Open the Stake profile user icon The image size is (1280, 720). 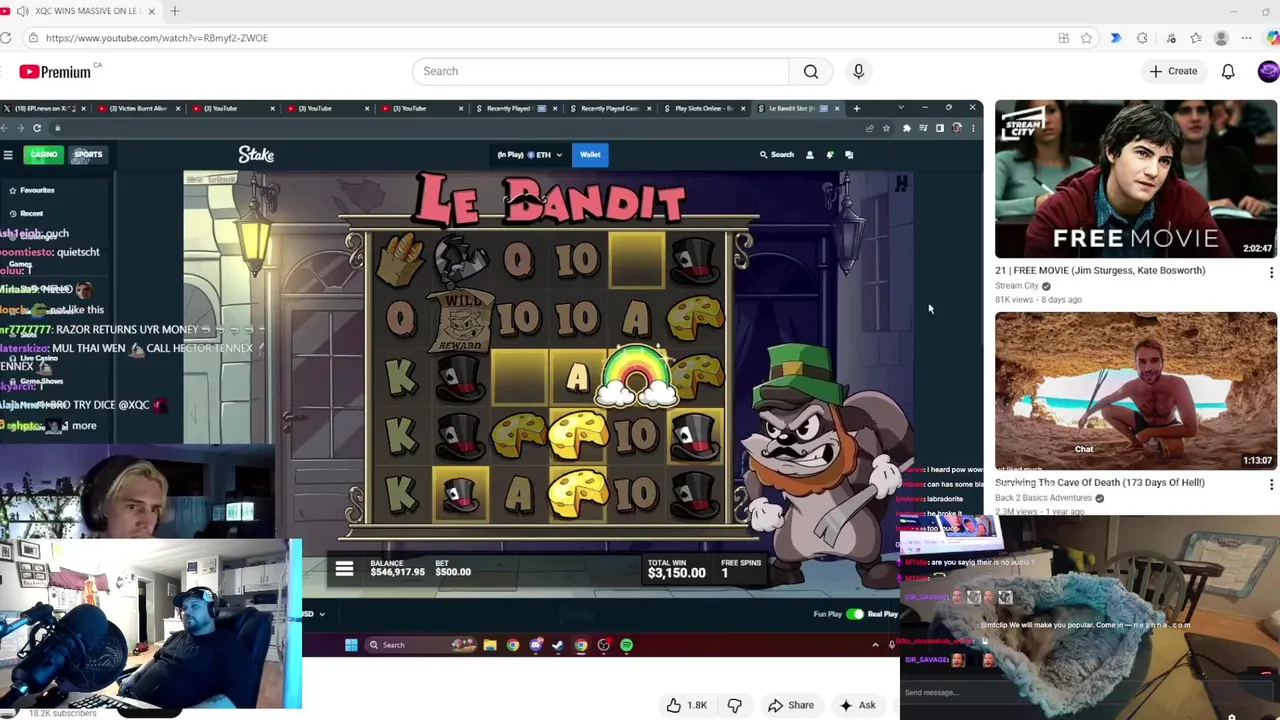pos(810,155)
